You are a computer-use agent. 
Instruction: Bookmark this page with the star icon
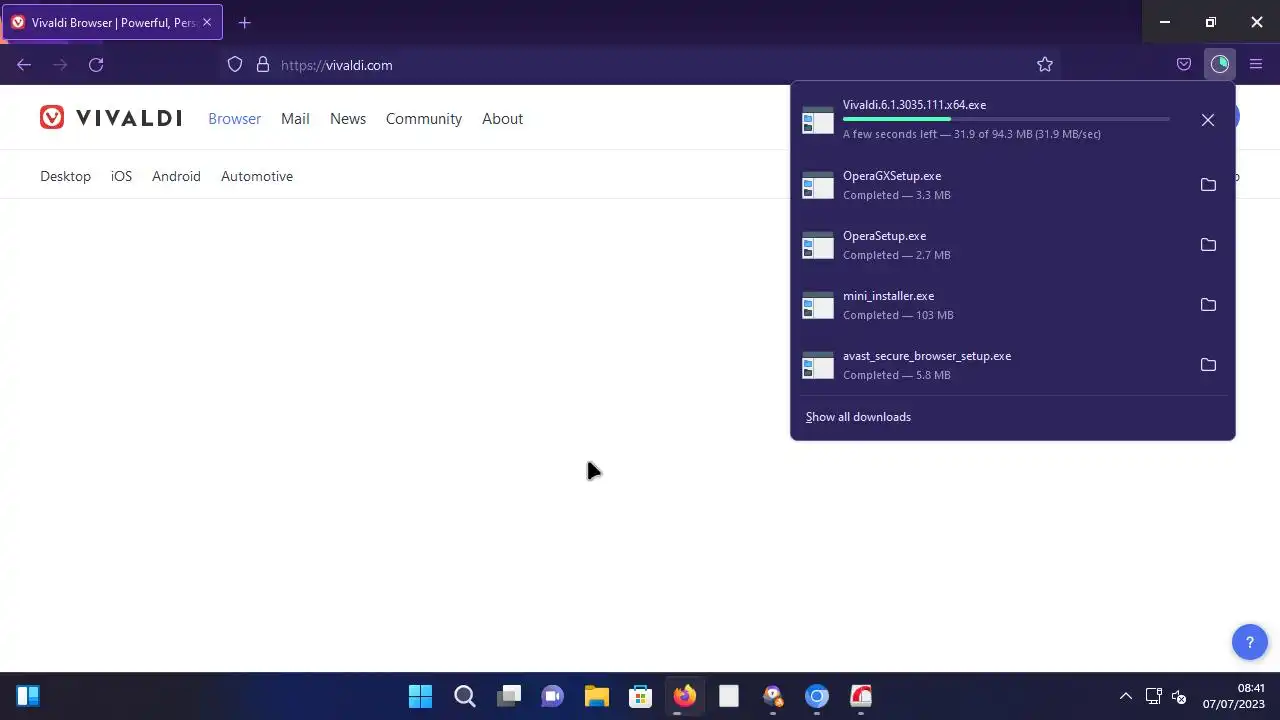tap(1045, 65)
